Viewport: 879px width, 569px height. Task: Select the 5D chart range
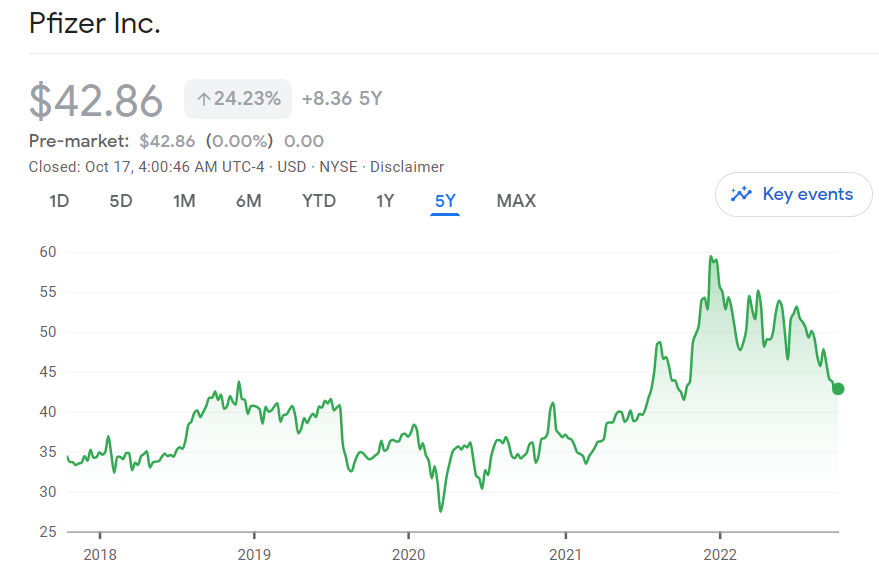tap(121, 201)
